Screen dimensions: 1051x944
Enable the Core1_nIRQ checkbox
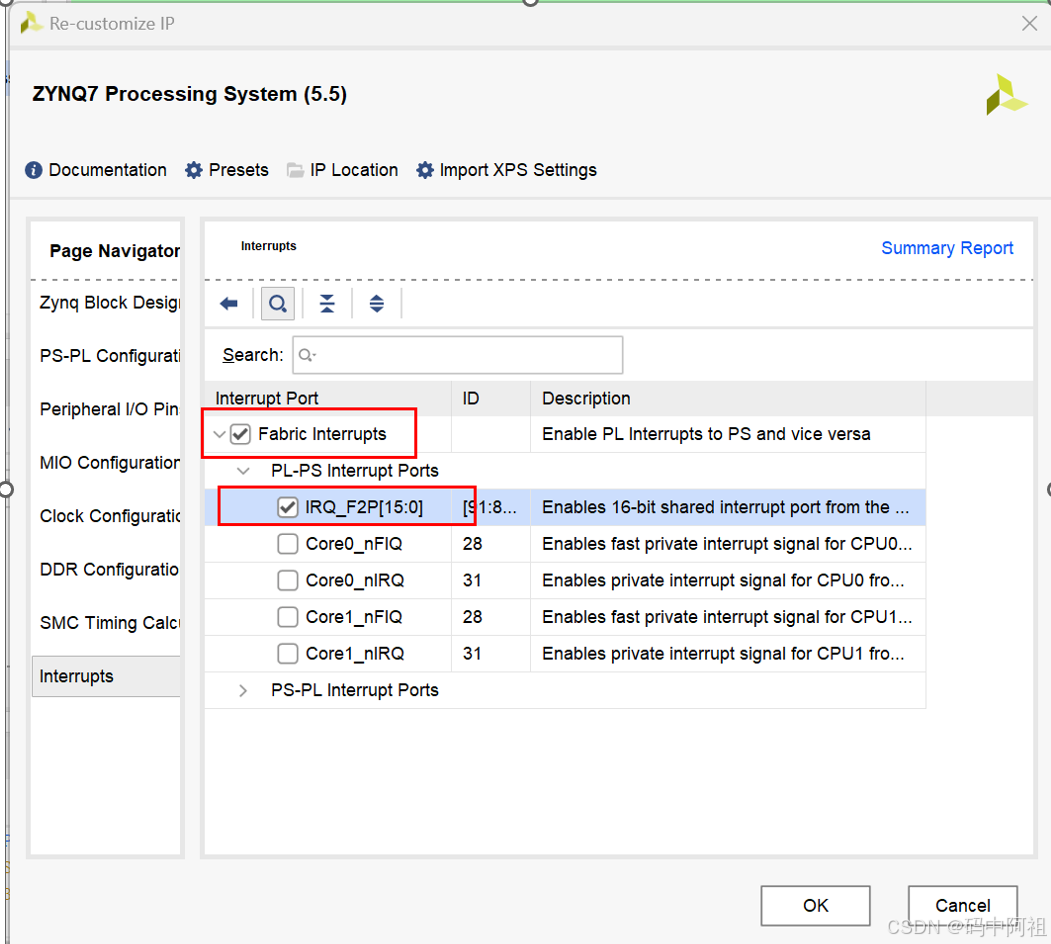[x=288, y=654]
